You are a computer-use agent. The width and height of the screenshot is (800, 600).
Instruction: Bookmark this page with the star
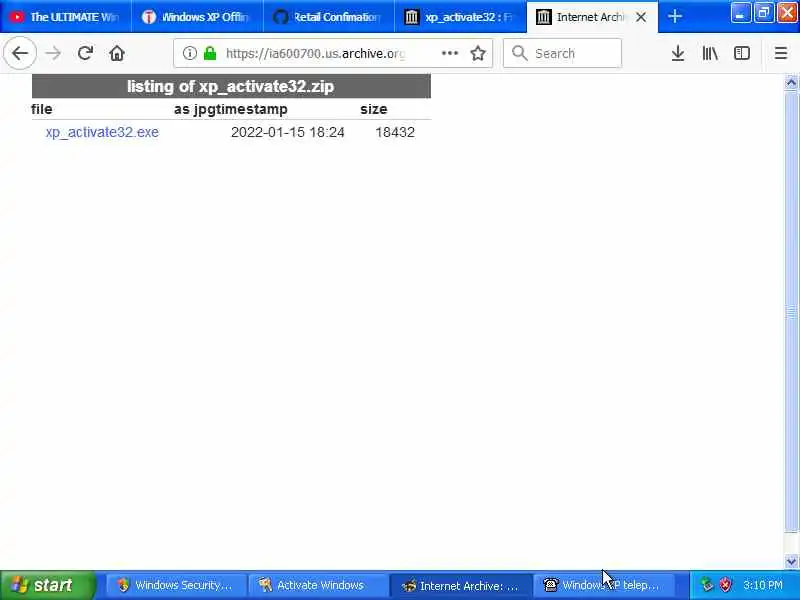[478, 53]
